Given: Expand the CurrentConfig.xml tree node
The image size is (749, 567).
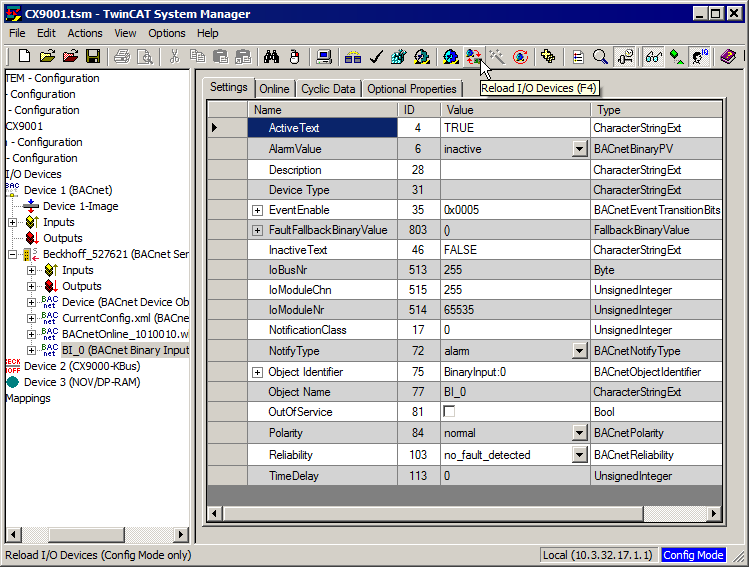Looking at the screenshot, I should click(32, 318).
